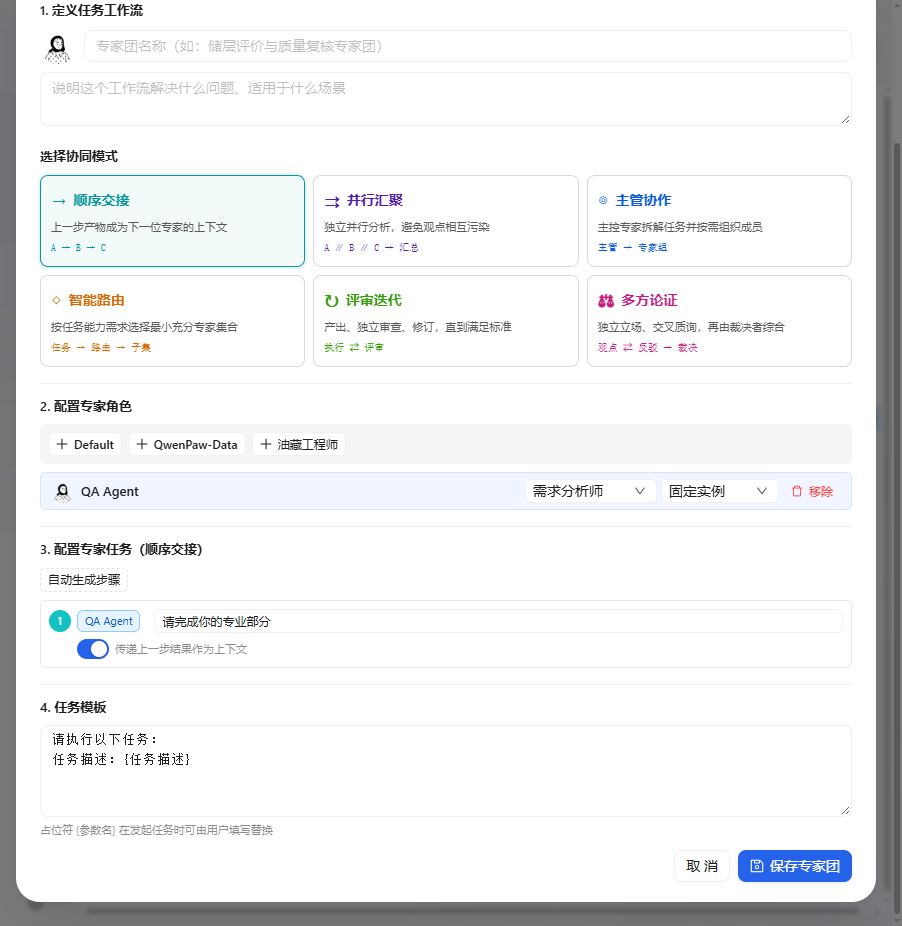
Task: Click the plus icon beside QwenPaw-Data
Action: (142, 444)
